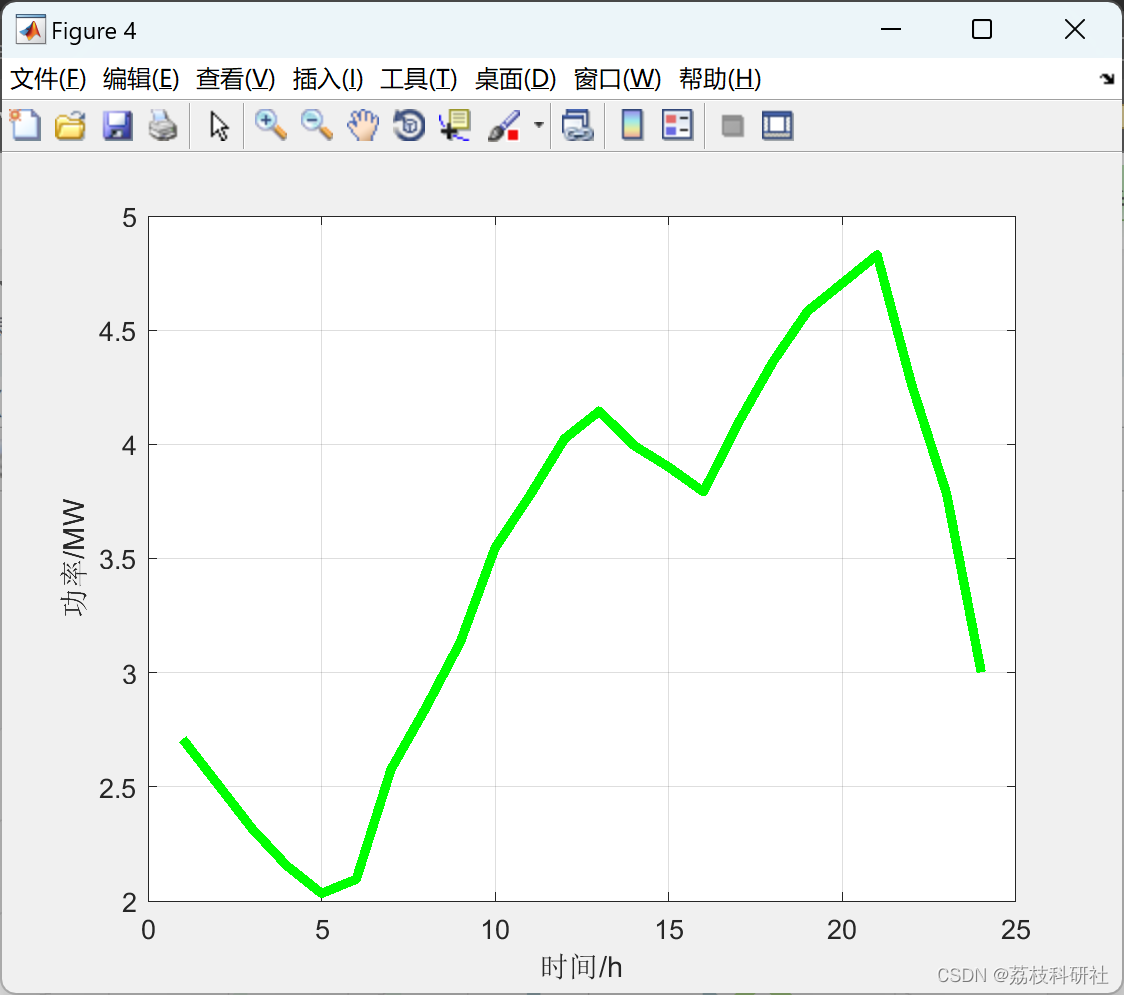
Task: Click the green line's local peak near x=13
Action: [599, 411]
